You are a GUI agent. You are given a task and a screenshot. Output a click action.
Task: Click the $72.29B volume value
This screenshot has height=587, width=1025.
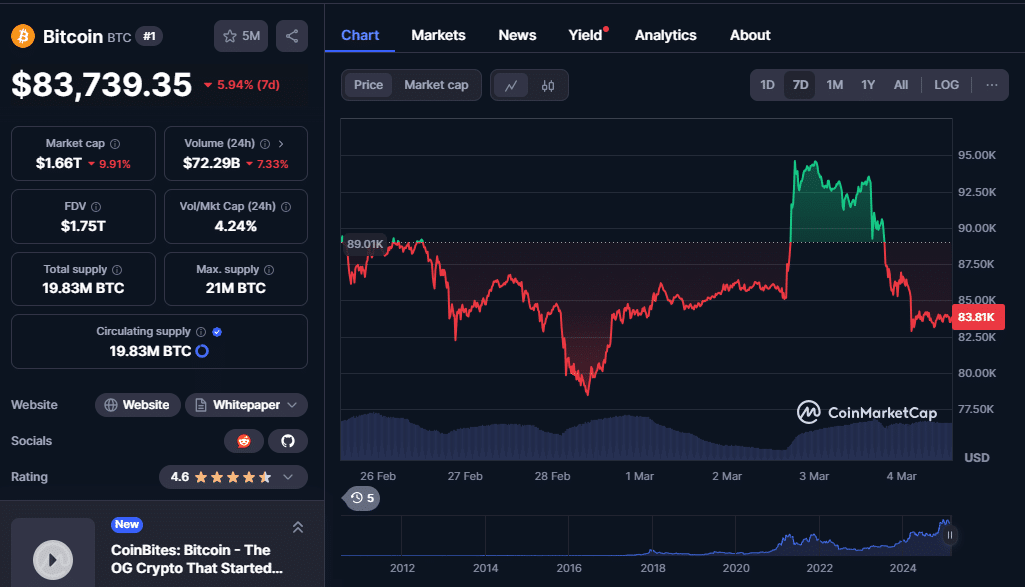[212, 163]
